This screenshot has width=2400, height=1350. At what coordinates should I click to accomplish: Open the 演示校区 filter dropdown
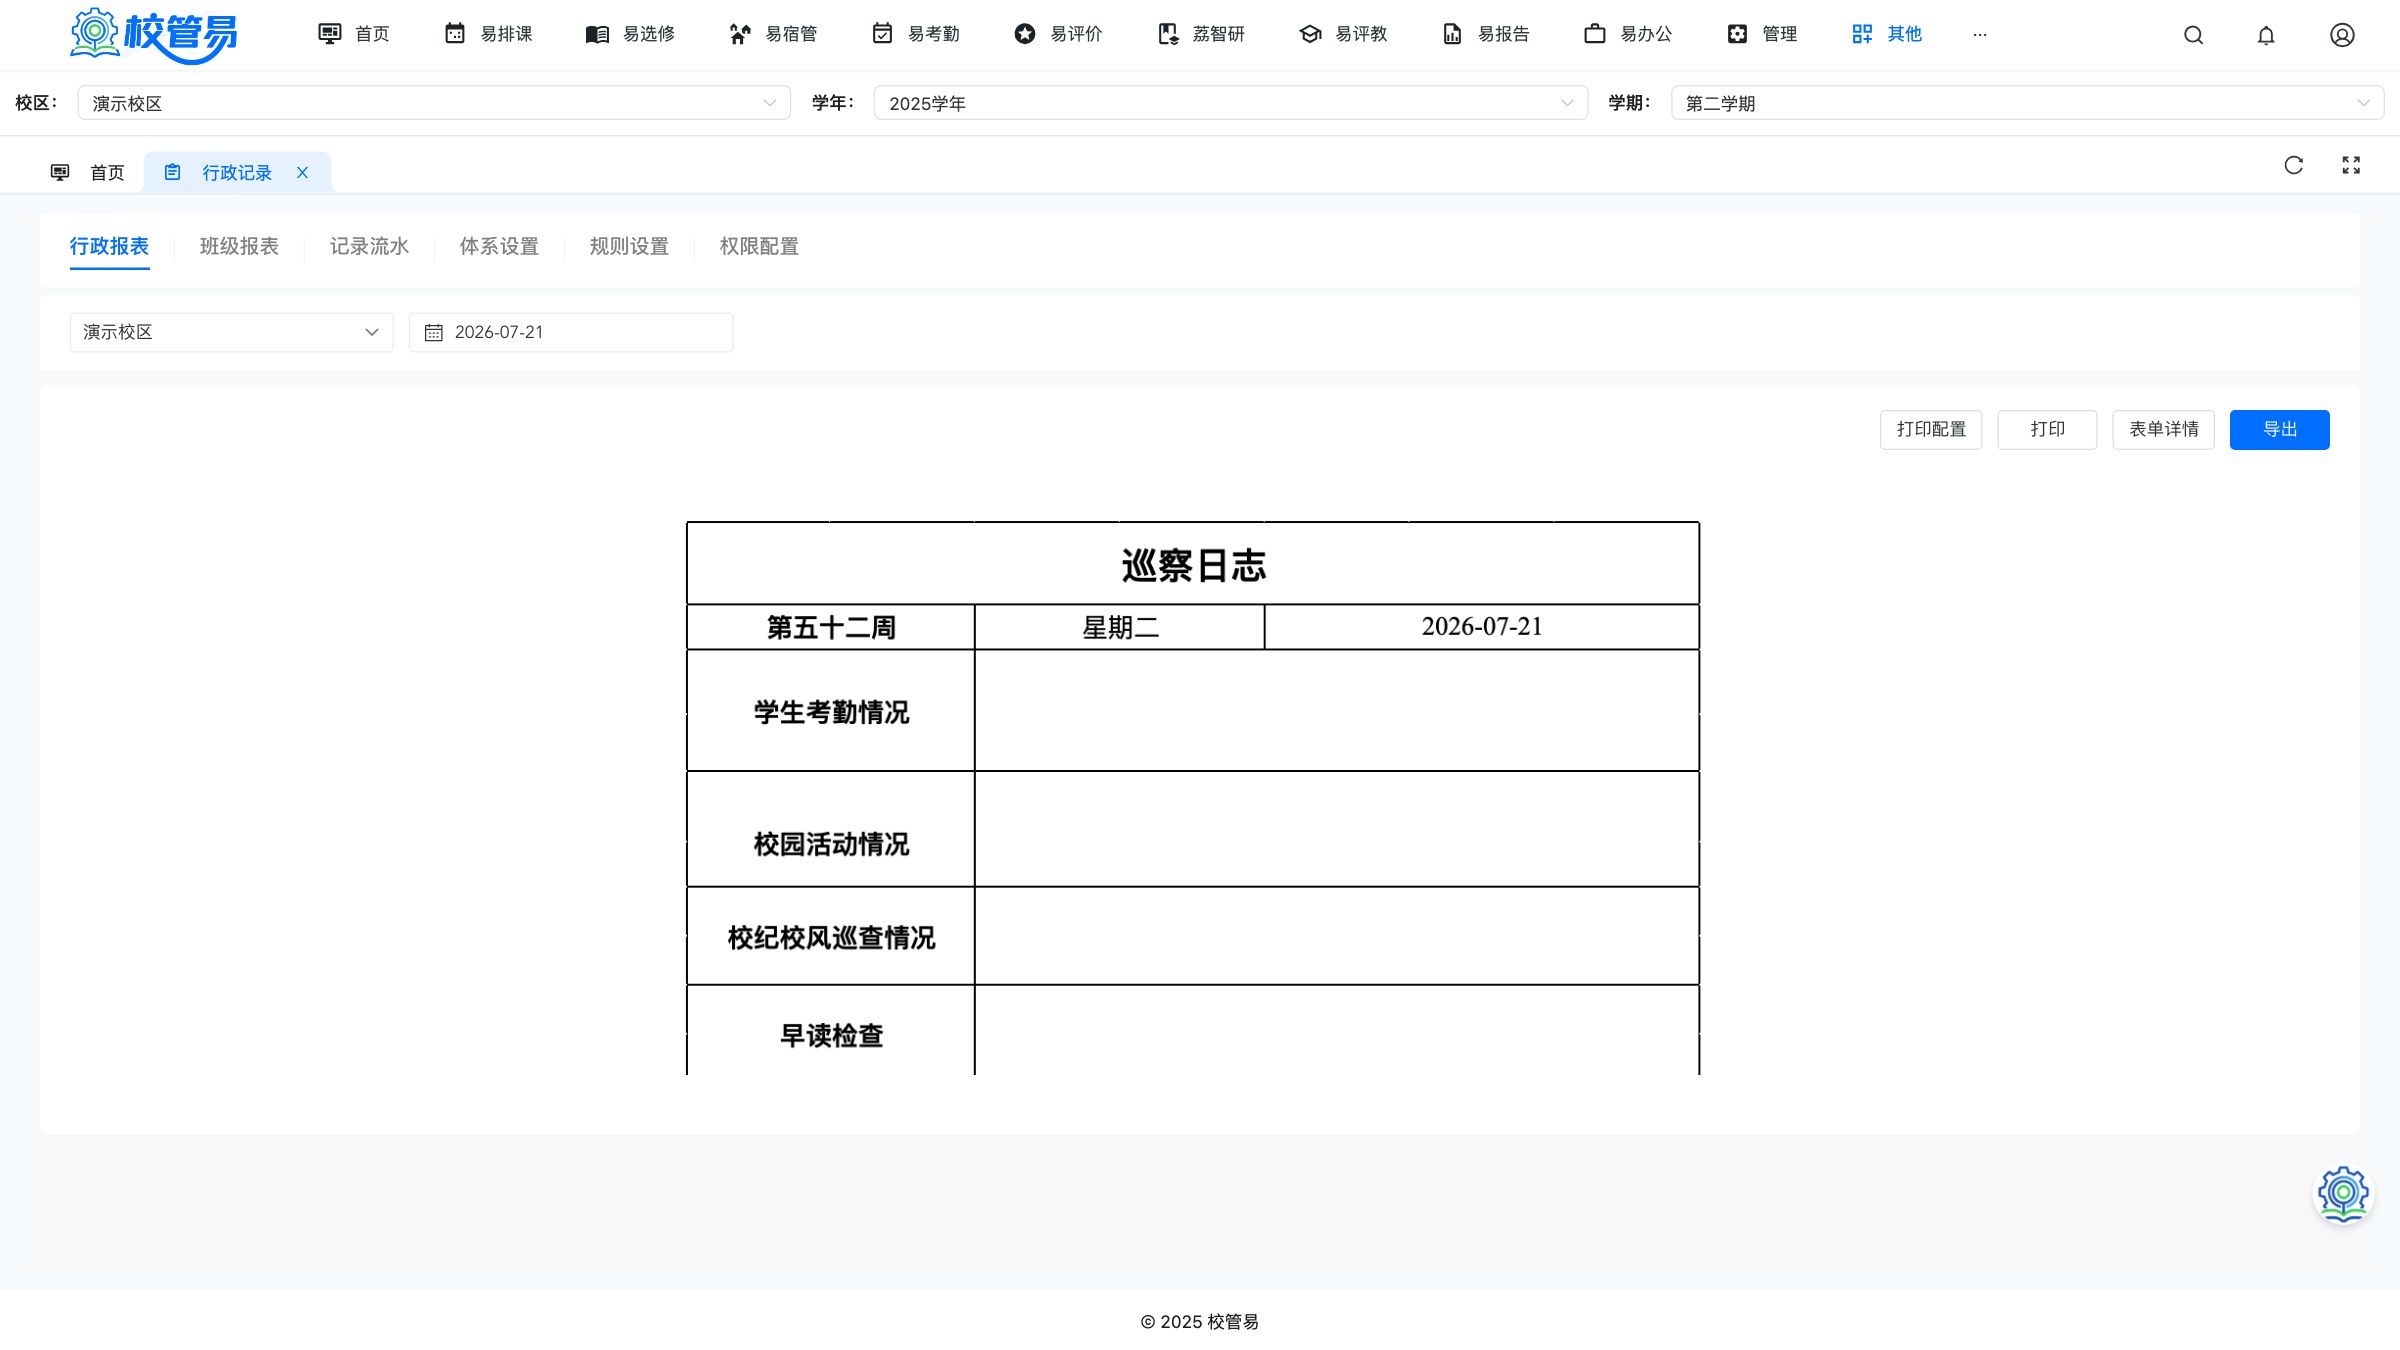pos(231,332)
